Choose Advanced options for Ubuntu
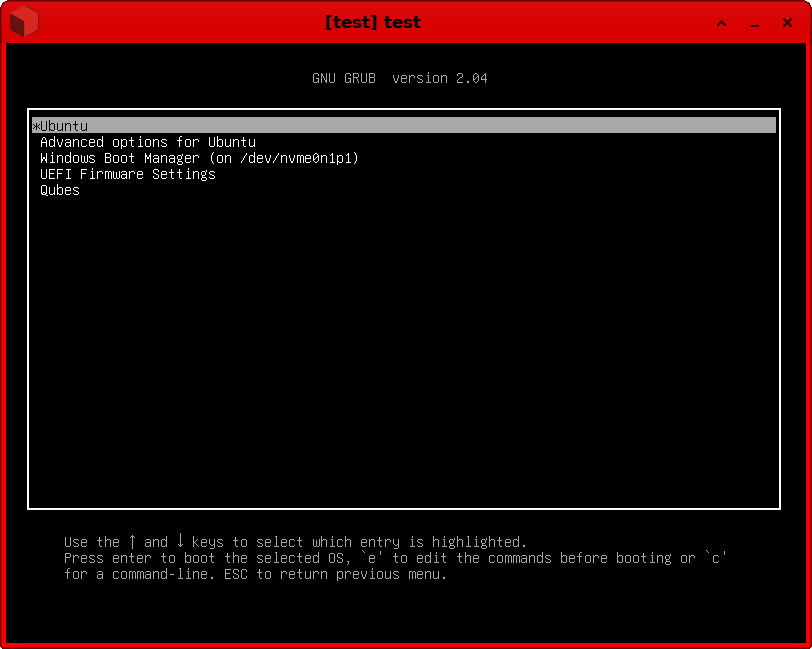This screenshot has height=649, width=812. tap(147, 142)
